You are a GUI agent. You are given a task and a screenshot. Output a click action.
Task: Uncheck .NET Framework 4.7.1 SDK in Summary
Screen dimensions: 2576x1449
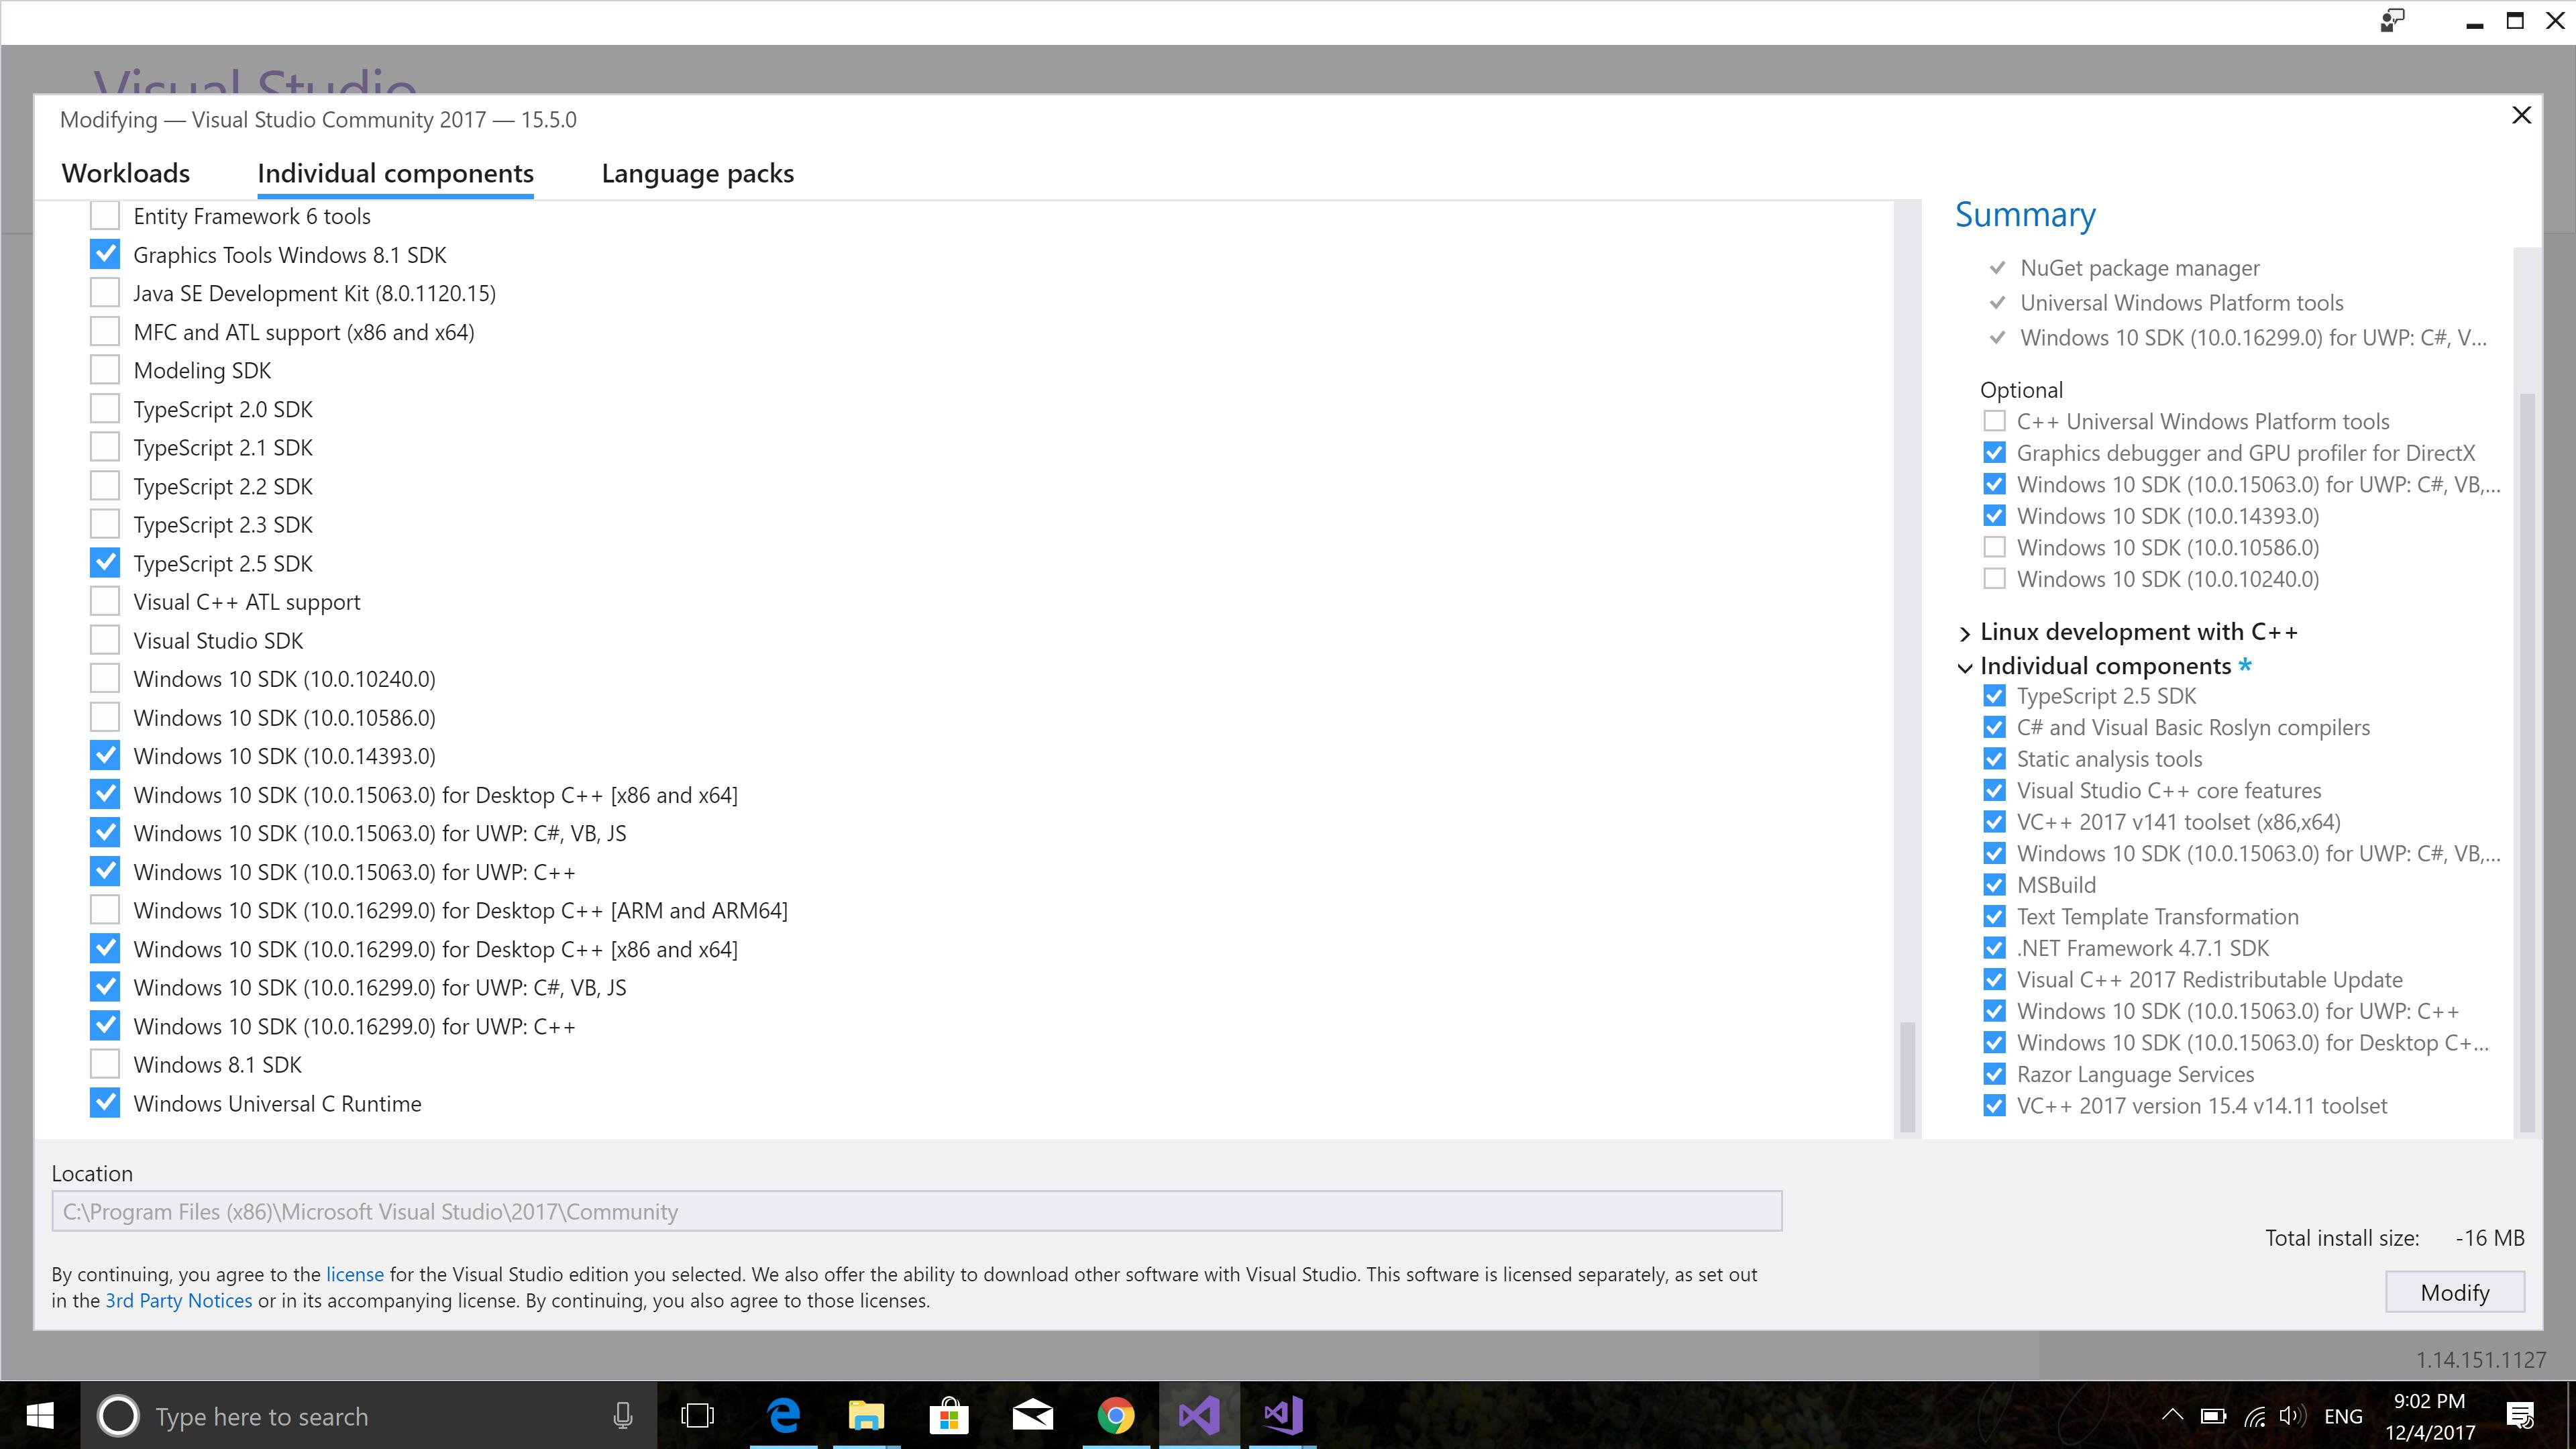pyautogui.click(x=1994, y=948)
